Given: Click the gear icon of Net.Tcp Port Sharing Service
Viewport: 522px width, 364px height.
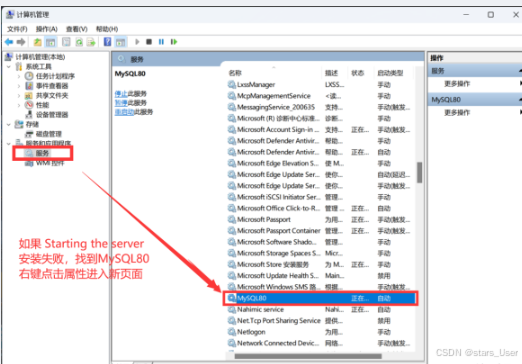Looking at the screenshot, I should click(x=232, y=321).
